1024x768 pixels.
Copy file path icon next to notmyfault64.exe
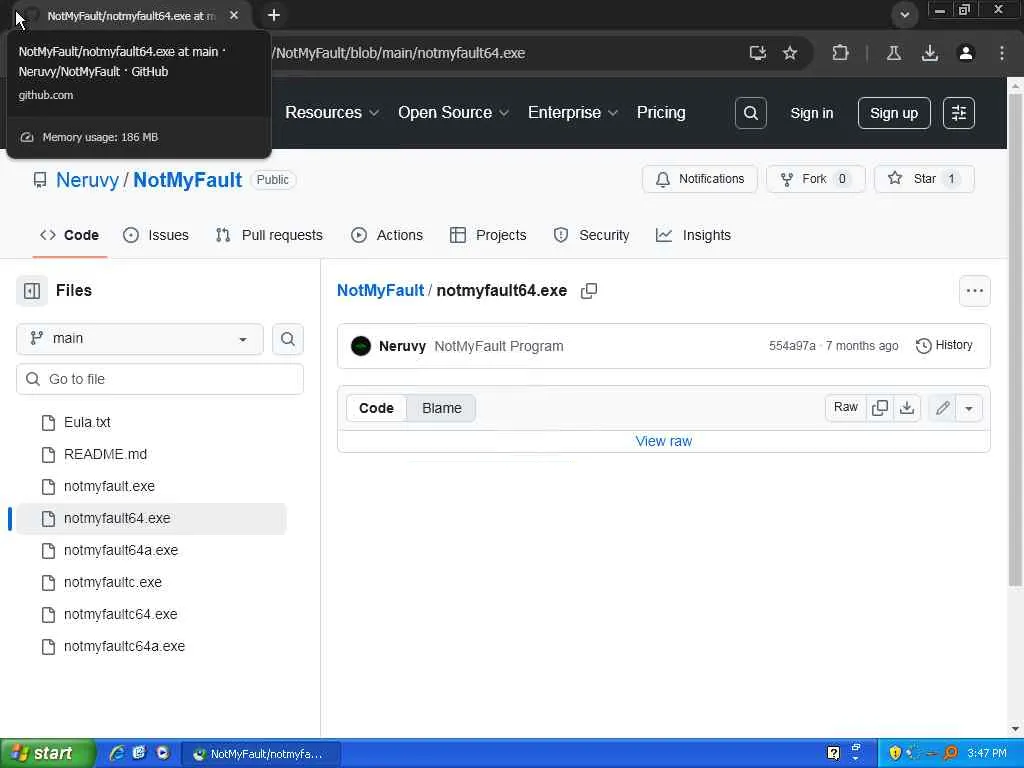click(588, 291)
